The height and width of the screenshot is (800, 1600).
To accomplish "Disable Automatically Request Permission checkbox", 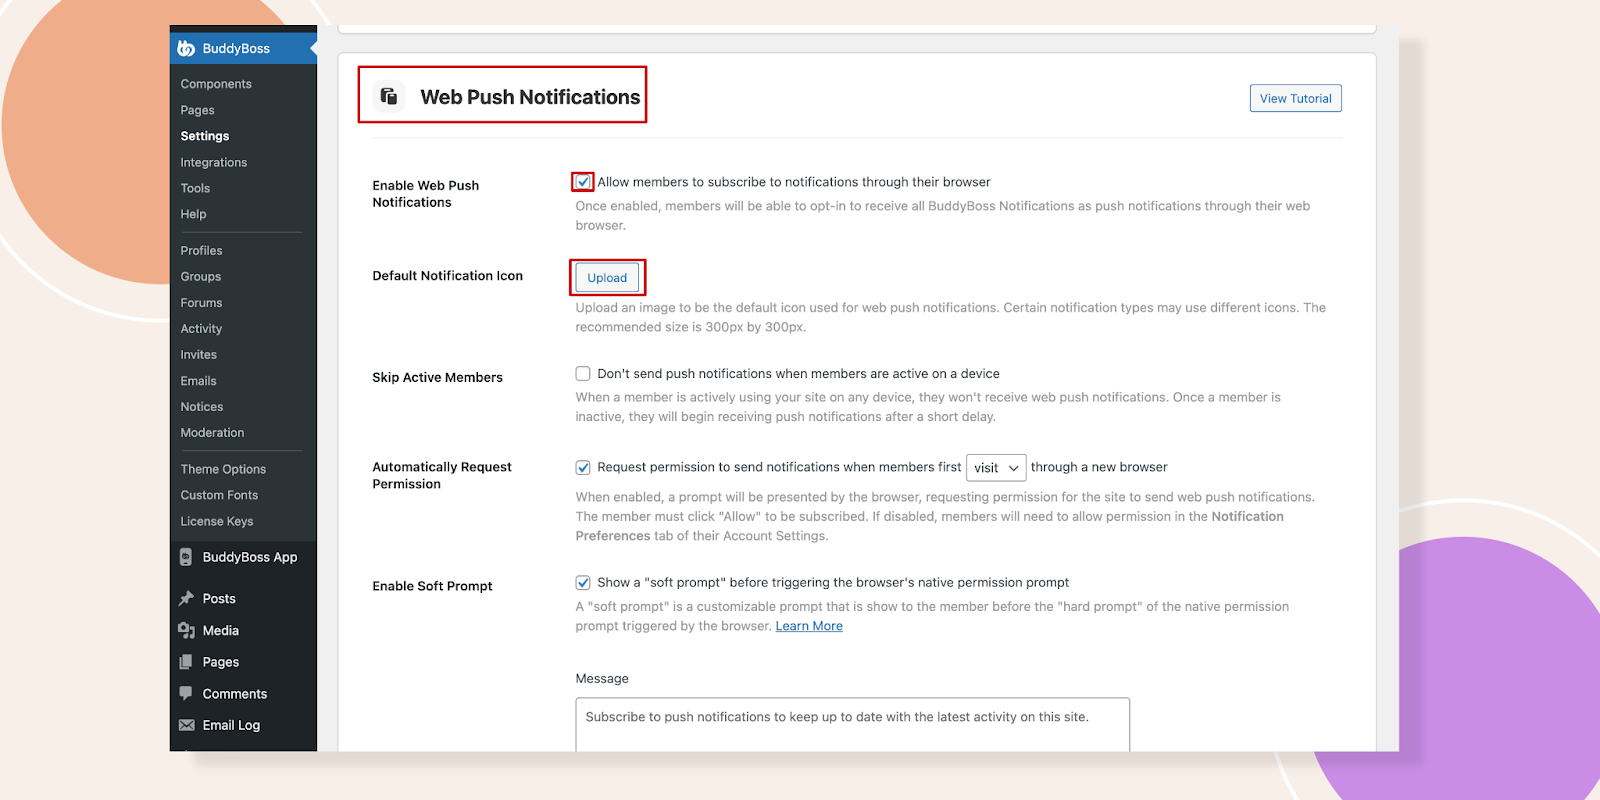I will [x=583, y=467].
